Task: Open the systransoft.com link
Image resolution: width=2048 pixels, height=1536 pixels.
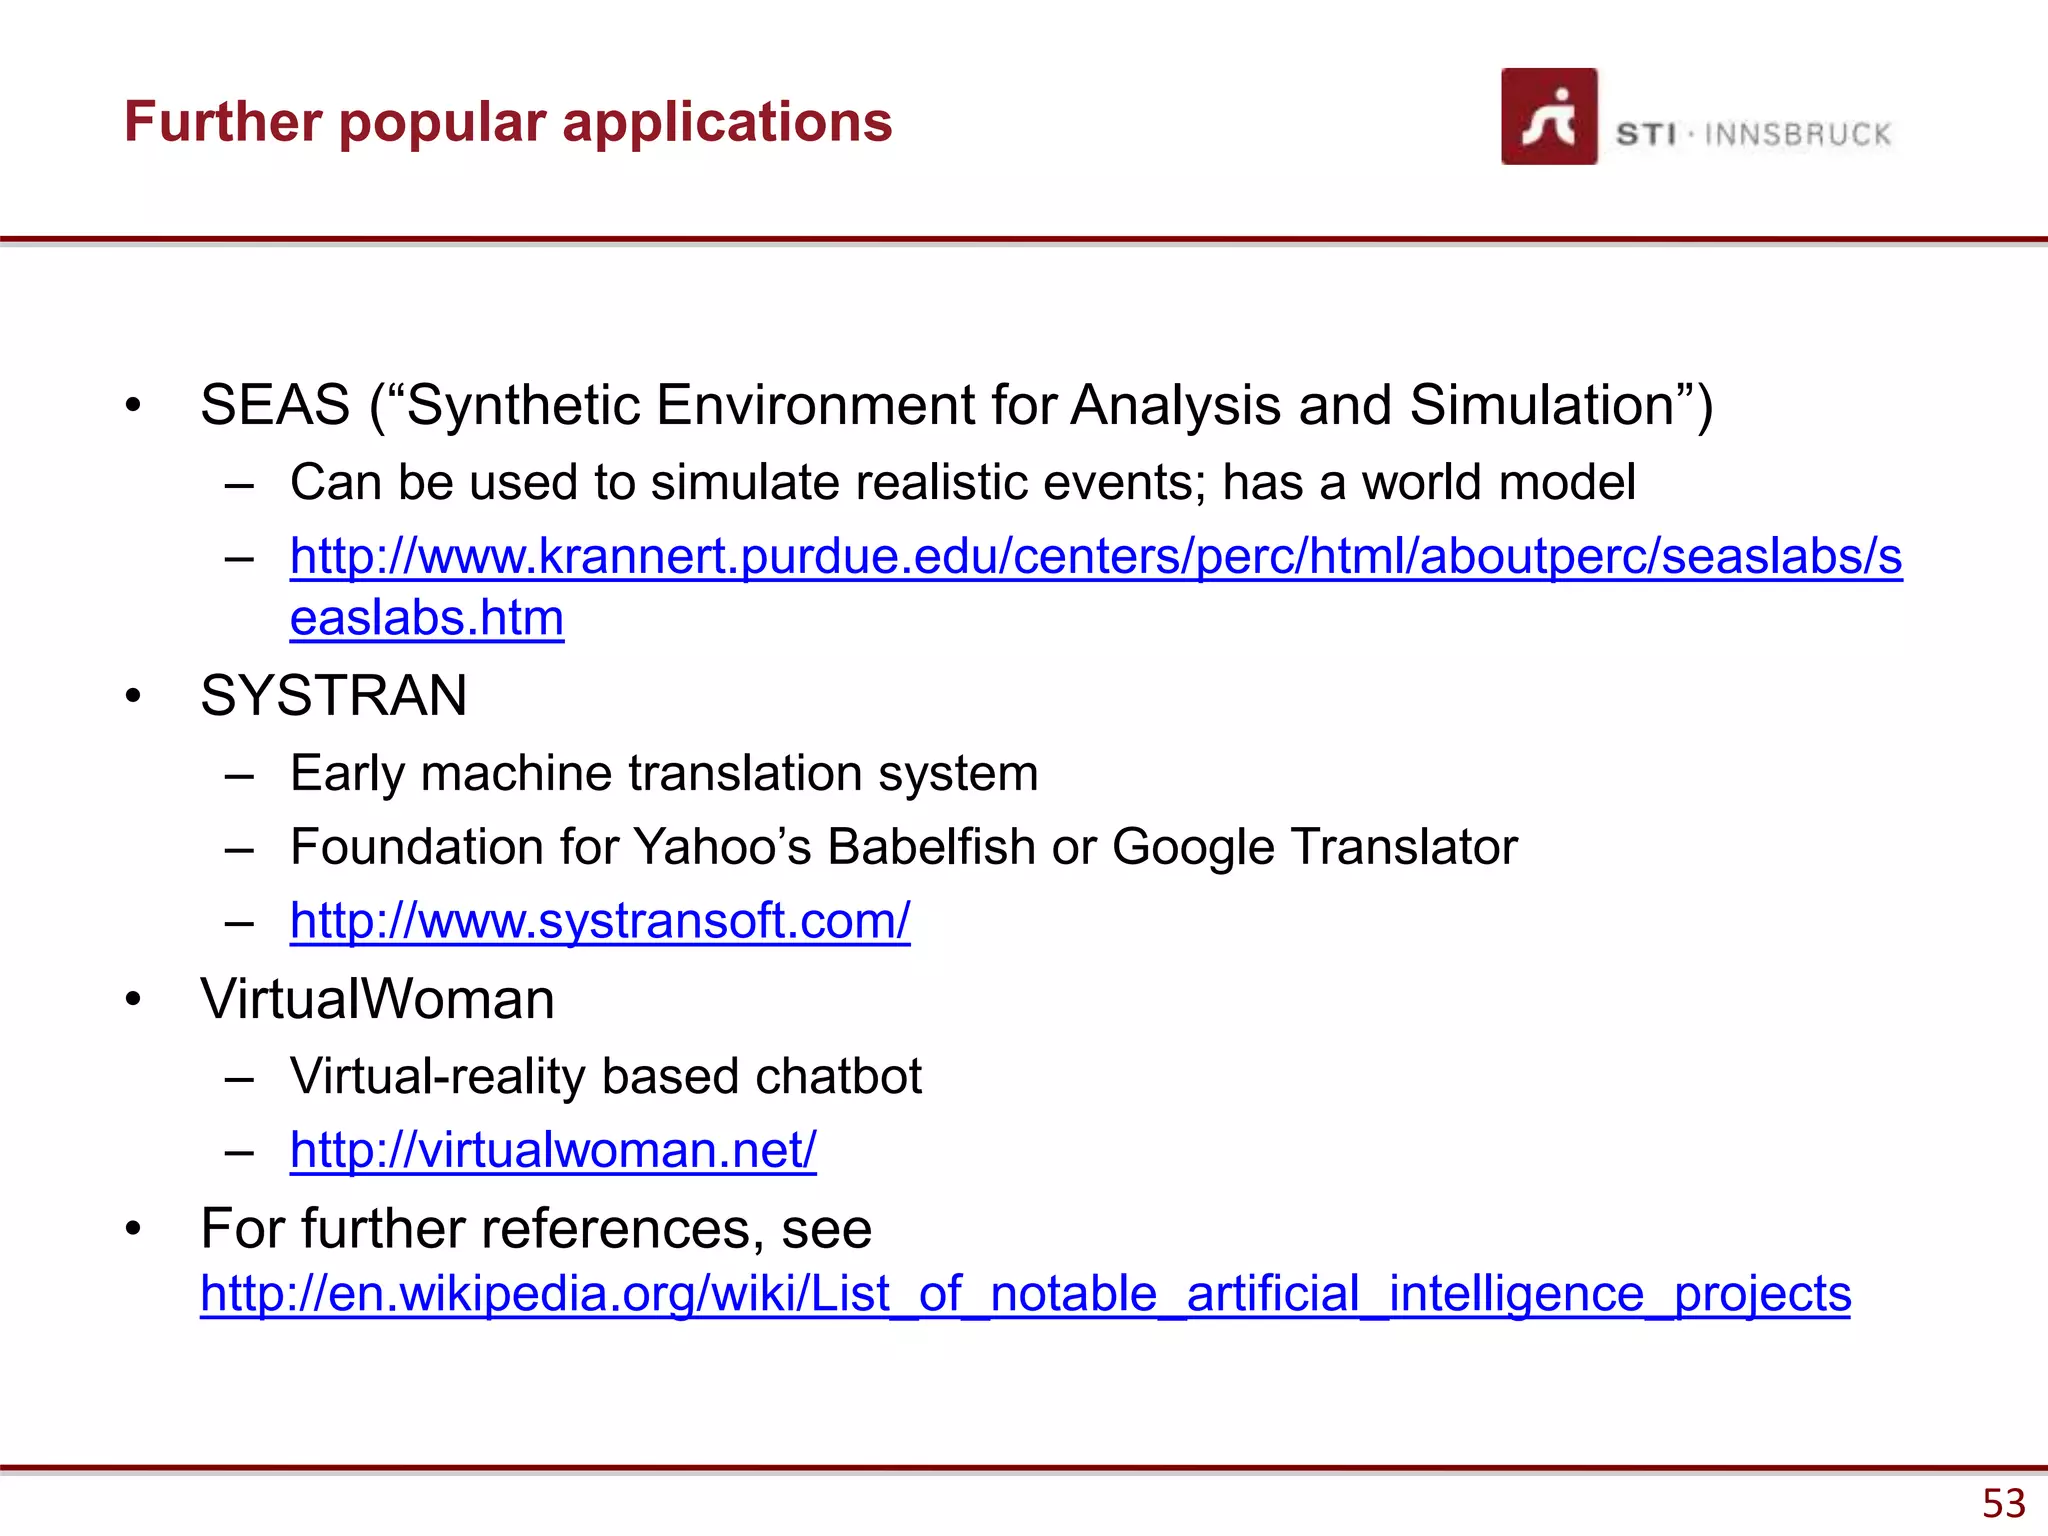Action: (x=600, y=920)
